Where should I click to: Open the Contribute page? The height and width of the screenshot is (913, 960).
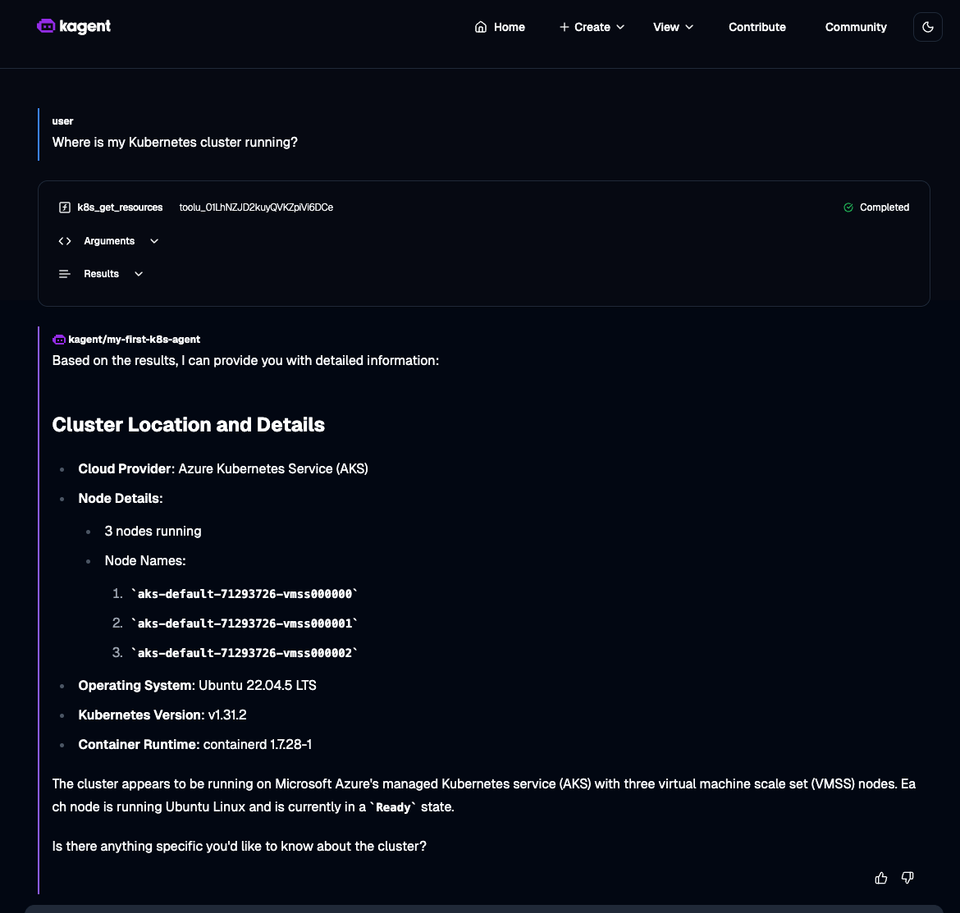757,27
